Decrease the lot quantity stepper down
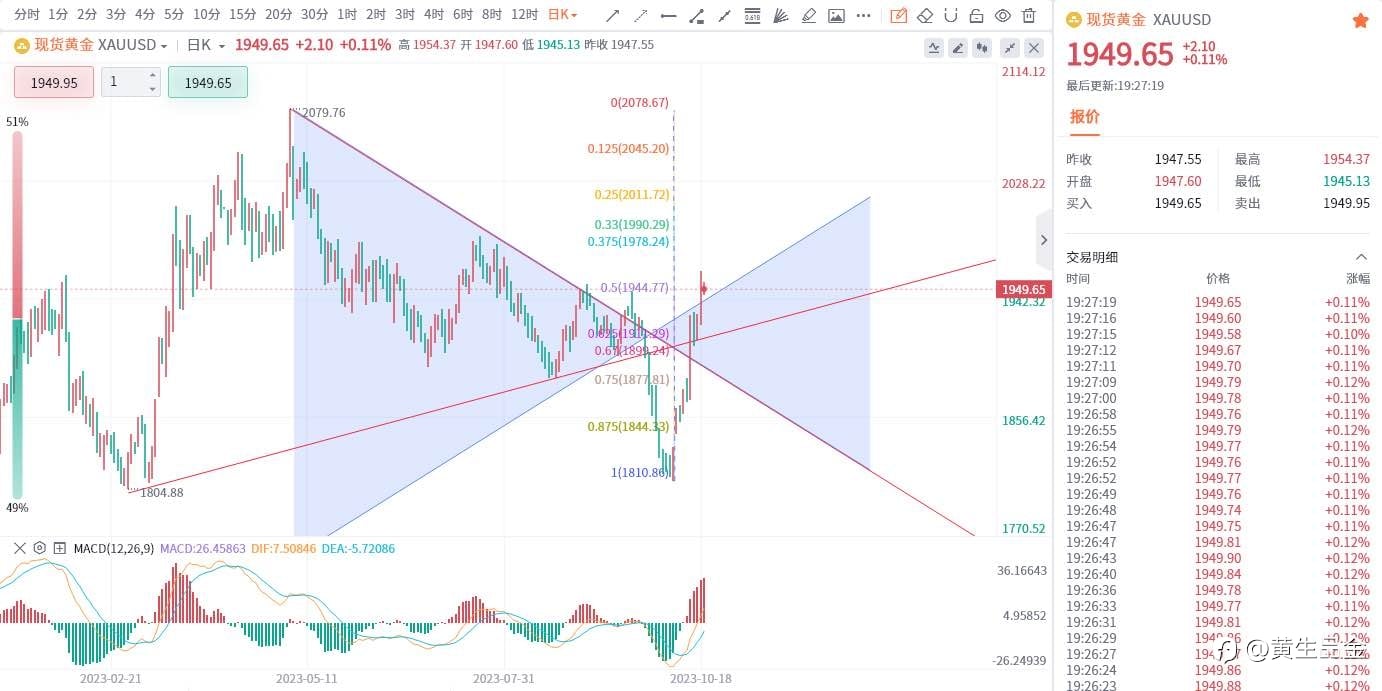Viewport: 1382px width, 691px height. tap(152, 89)
